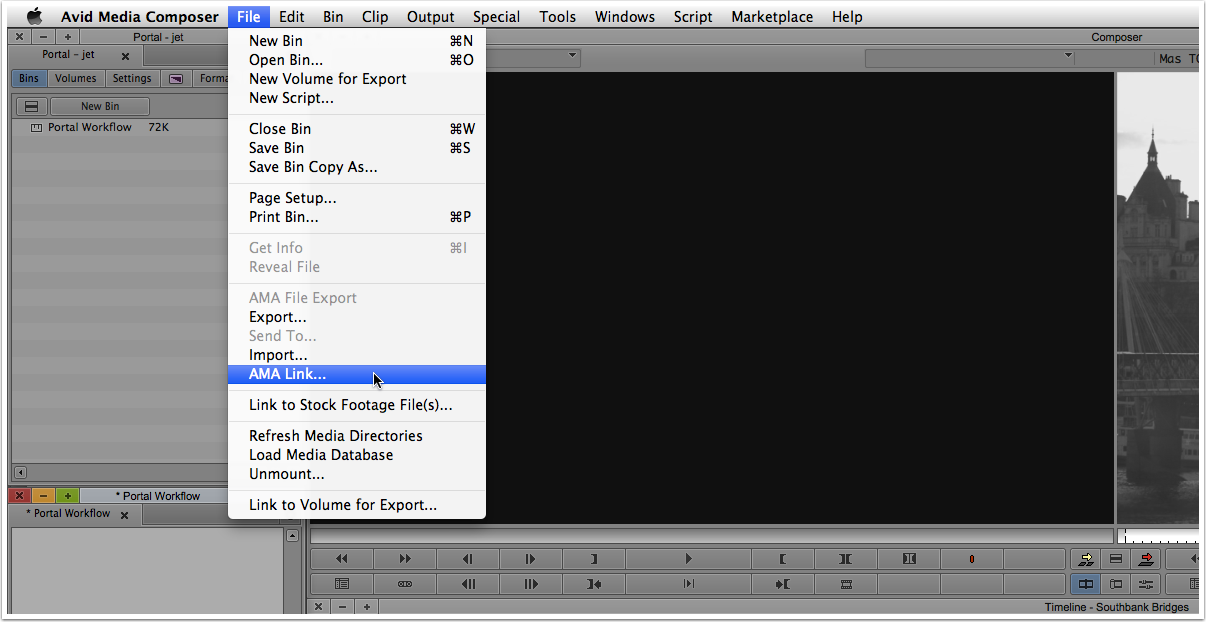Switch to the Bins tab
The image size is (1206, 622).
(29, 78)
